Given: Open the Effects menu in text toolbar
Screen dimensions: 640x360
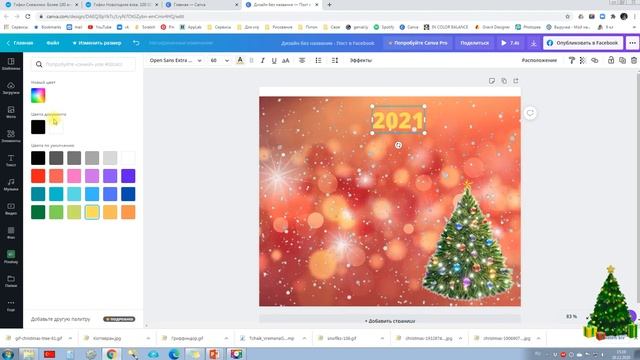Looking at the screenshot, I should (361, 60).
